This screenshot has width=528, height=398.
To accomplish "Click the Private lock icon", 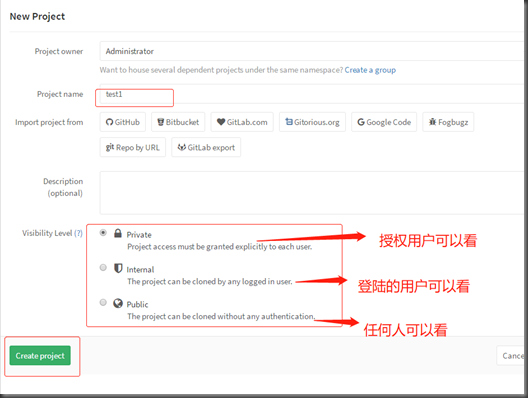I will pos(118,233).
